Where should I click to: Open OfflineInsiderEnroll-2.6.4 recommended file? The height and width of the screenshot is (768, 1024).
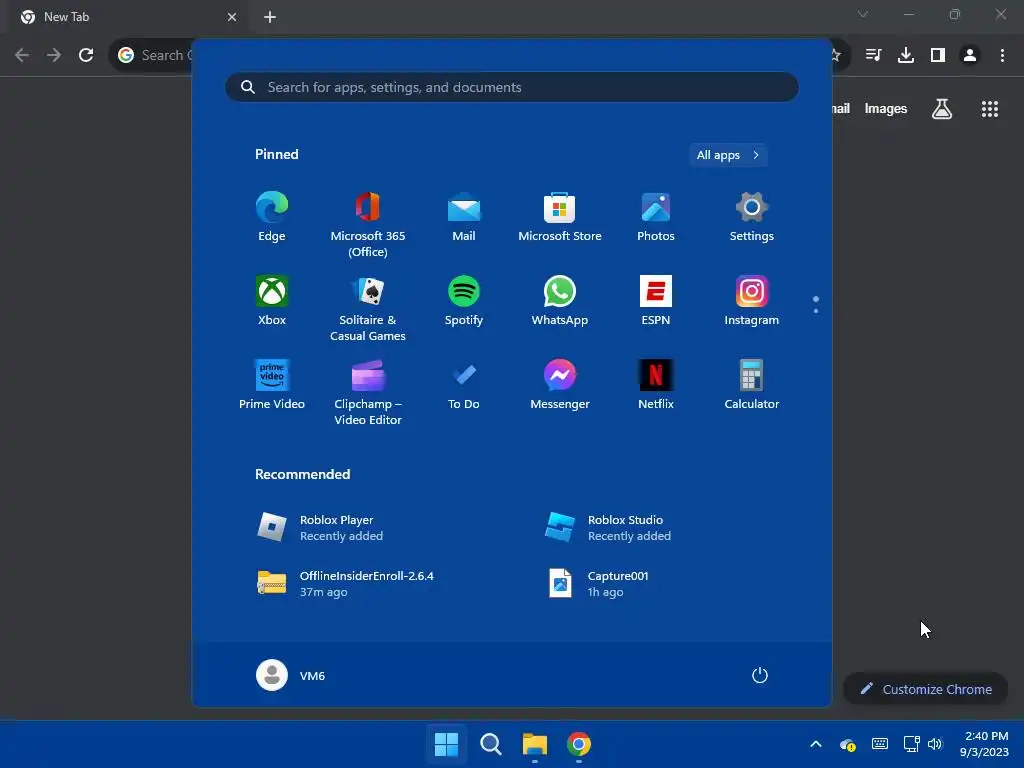(x=345, y=584)
